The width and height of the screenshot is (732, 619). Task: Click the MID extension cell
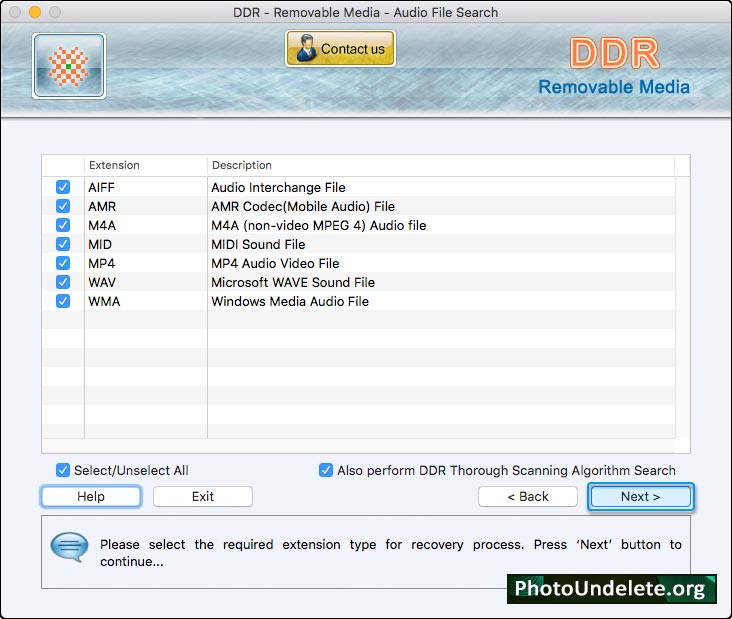click(146, 244)
